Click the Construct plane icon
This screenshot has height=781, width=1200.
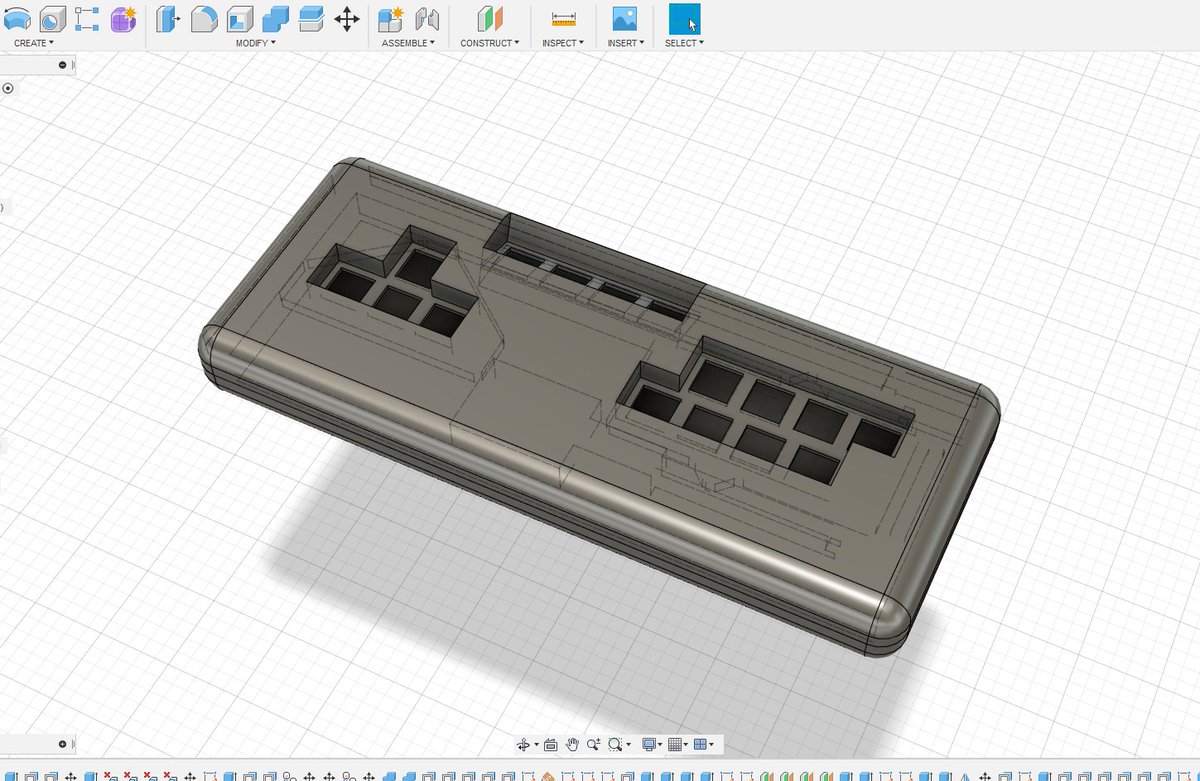tap(489, 18)
